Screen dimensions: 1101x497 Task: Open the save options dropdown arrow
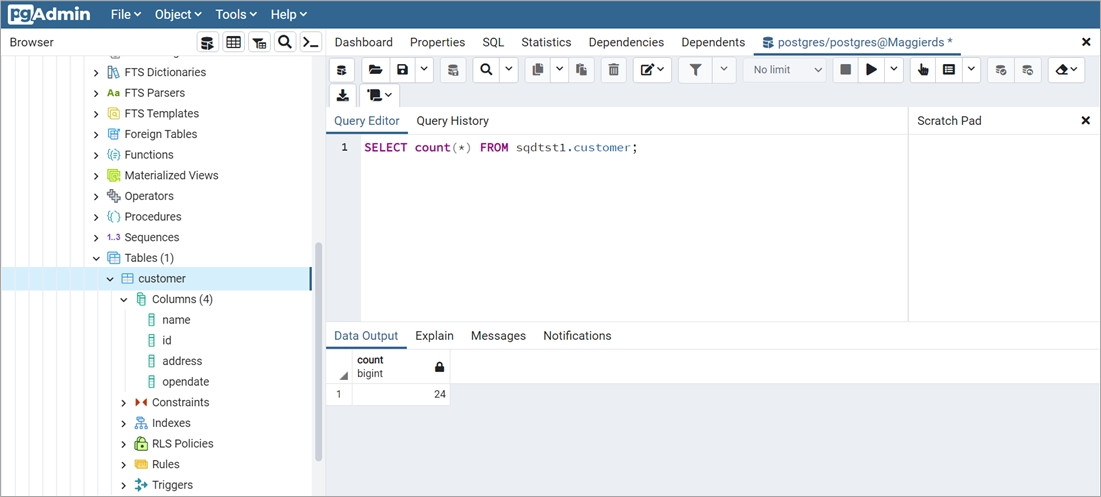point(424,69)
